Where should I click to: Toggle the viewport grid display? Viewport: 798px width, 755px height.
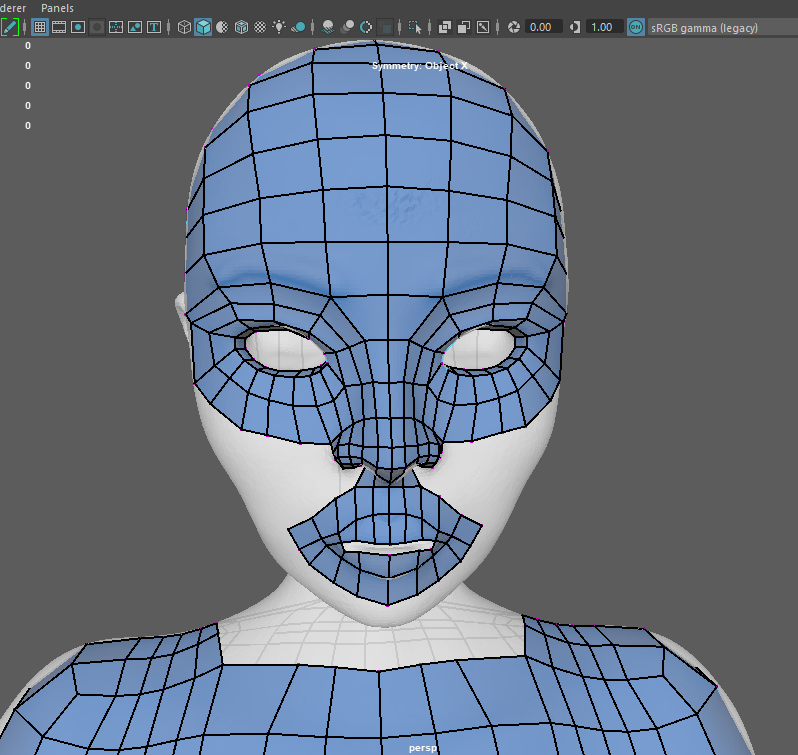click(x=40, y=27)
